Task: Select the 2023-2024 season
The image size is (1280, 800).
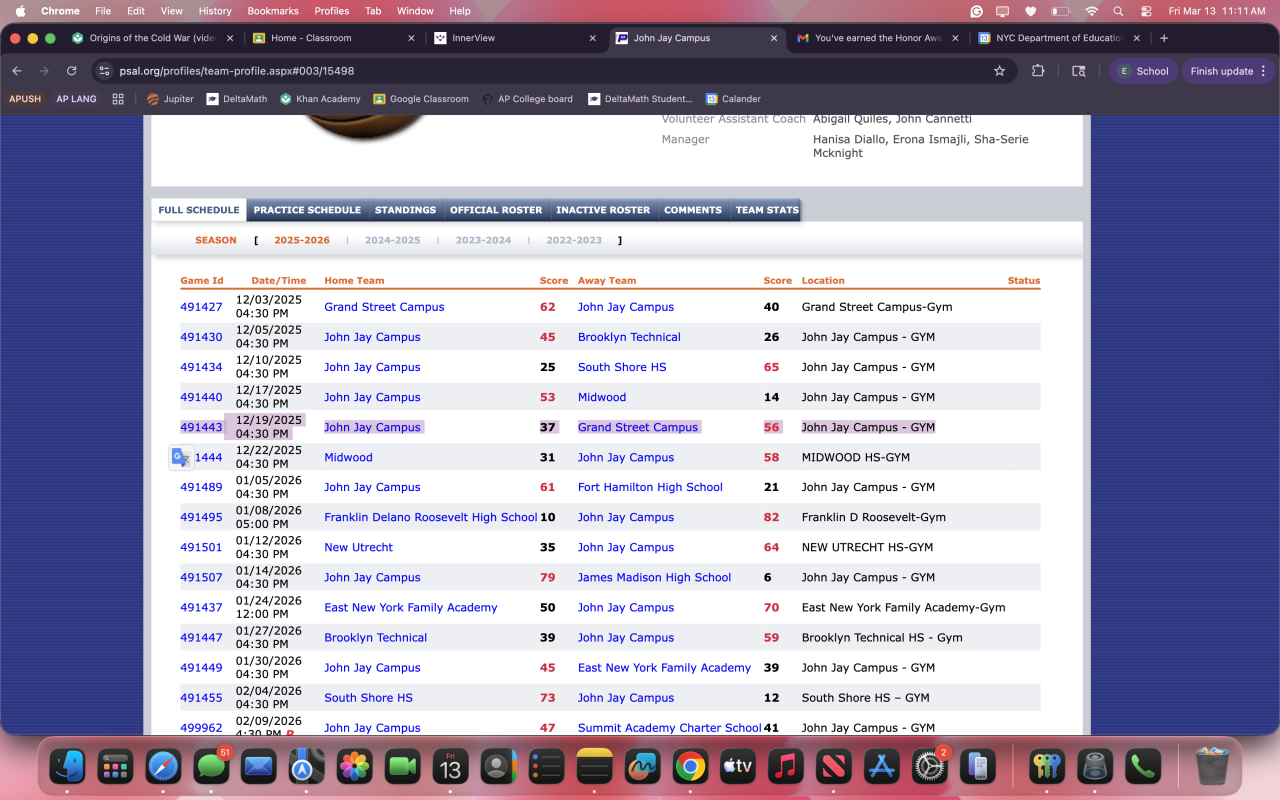Action: (483, 240)
